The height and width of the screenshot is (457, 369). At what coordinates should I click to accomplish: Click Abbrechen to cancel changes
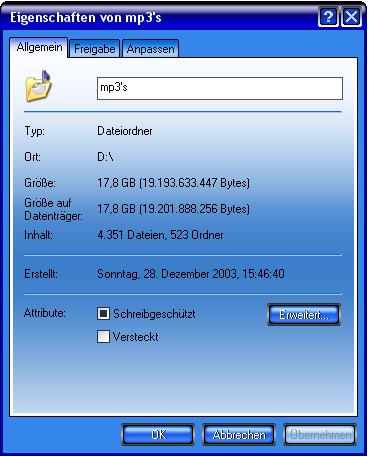[x=239, y=435]
